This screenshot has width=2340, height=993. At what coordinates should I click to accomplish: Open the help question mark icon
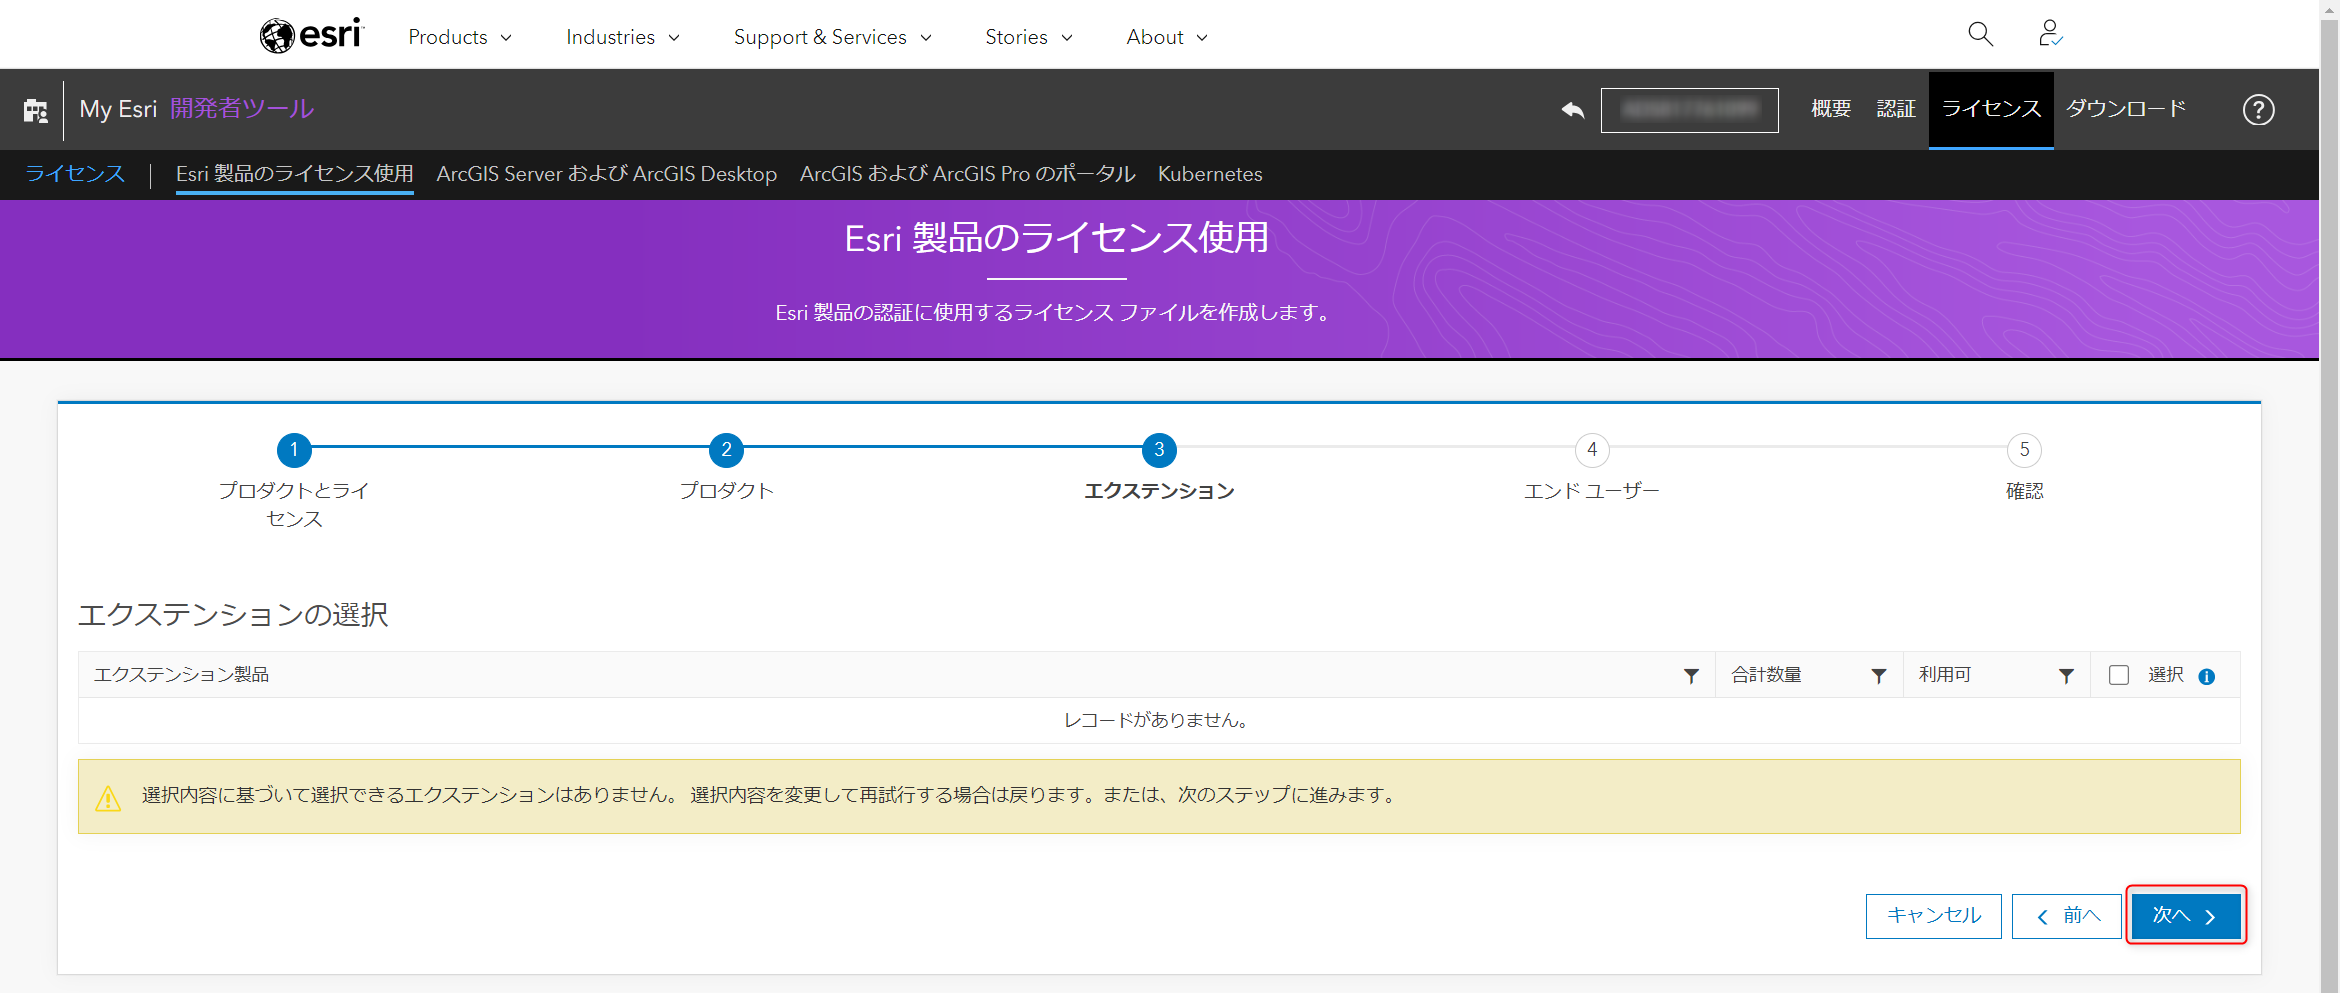pyautogui.click(x=2258, y=109)
